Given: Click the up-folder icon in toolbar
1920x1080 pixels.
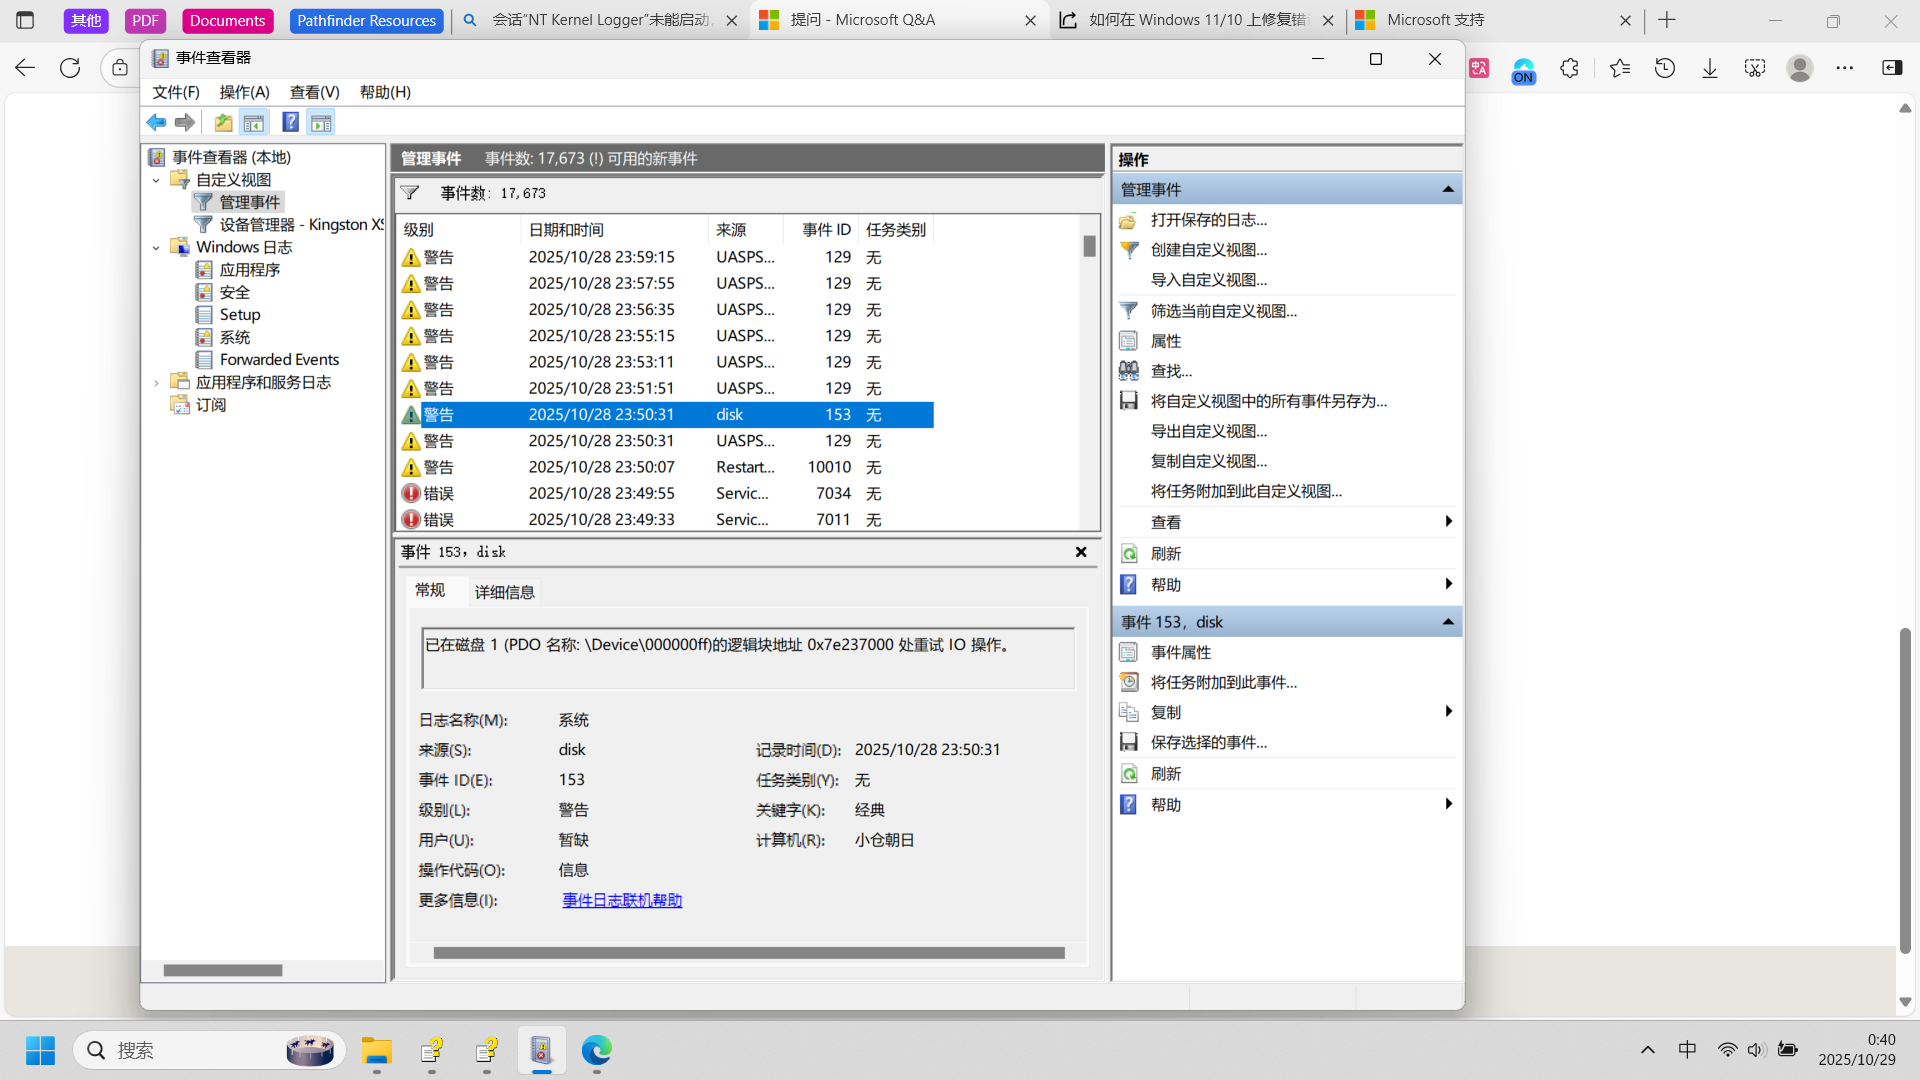Looking at the screenshot, I should point(223,122).
